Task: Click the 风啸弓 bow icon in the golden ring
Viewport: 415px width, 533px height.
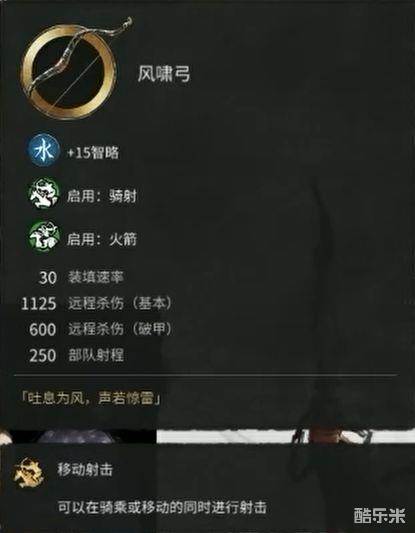Action: [x=71, y=70]
